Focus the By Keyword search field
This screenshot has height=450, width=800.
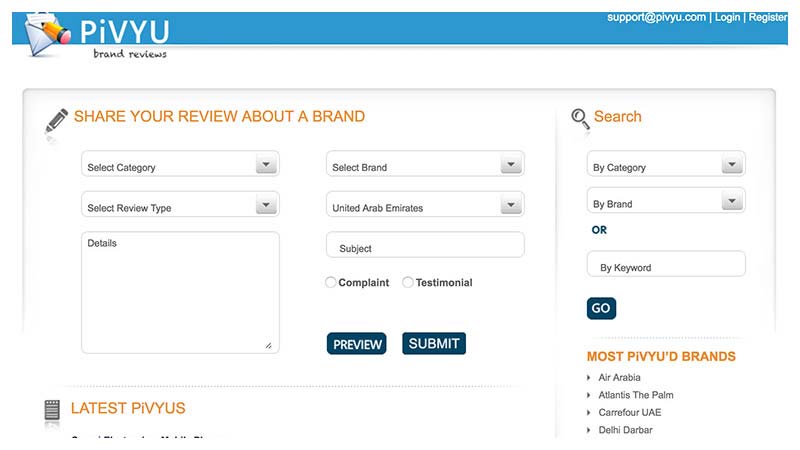(665, 266)
